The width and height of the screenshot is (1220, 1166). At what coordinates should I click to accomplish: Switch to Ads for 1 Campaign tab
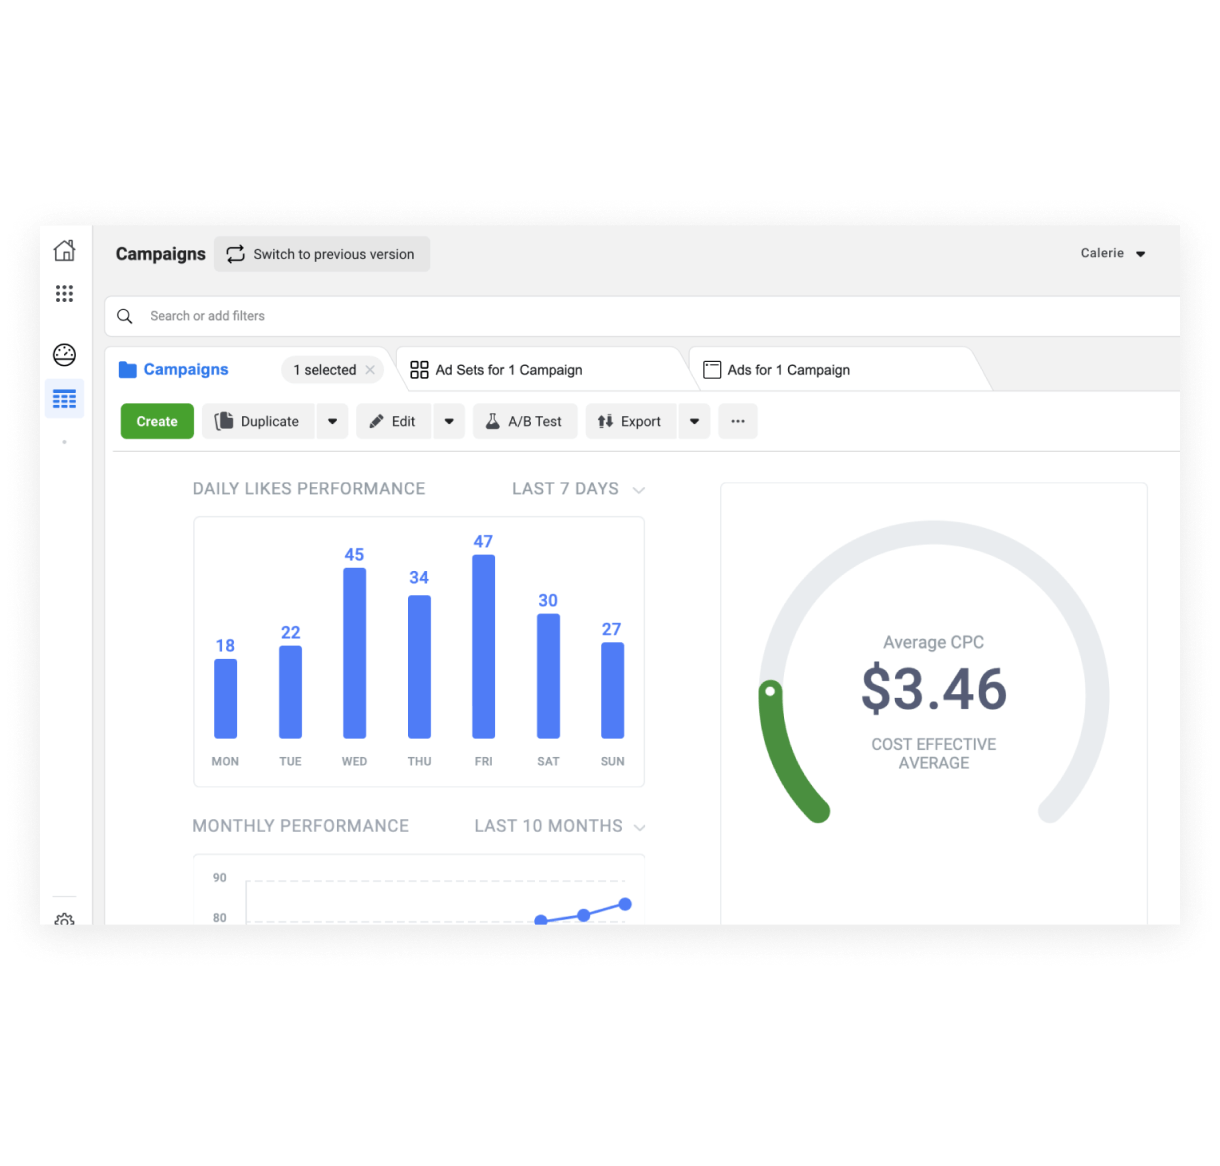click(x=788, y=370)
